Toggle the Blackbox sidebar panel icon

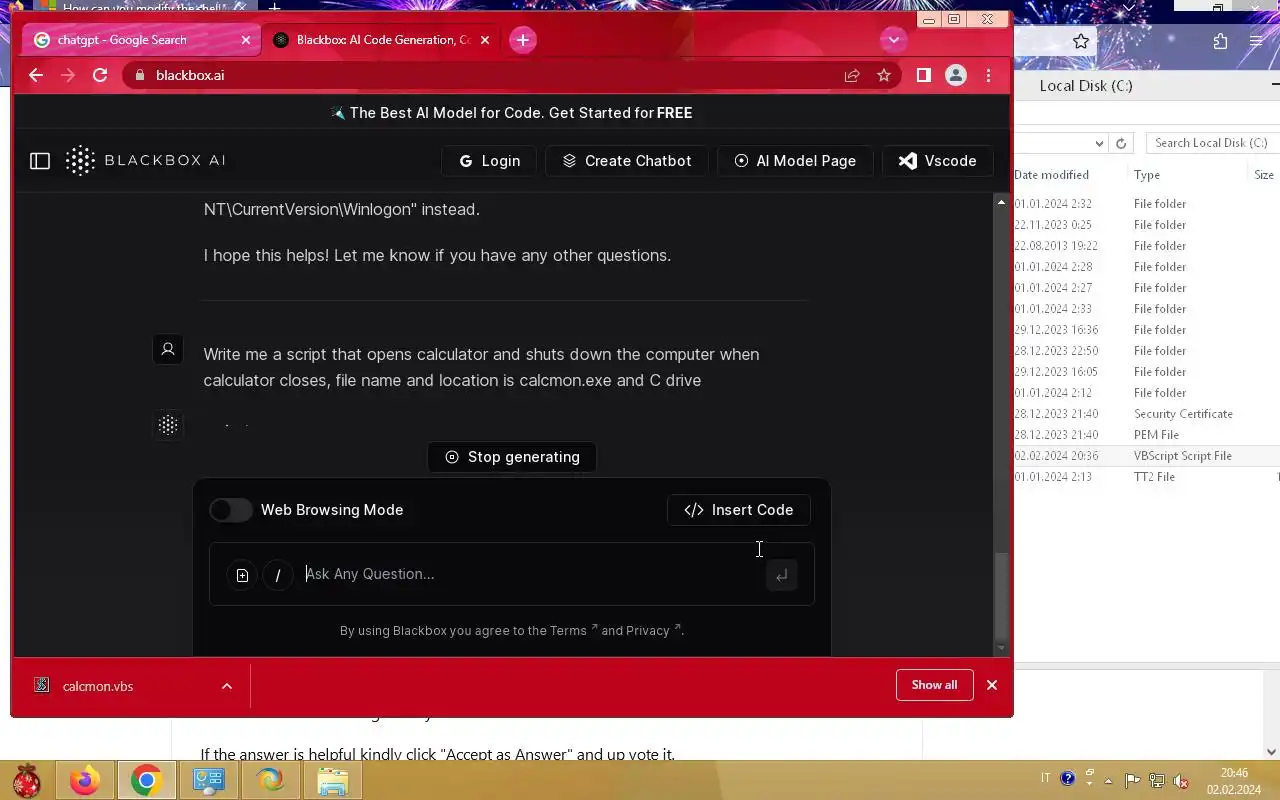click(x=40, y=161)
